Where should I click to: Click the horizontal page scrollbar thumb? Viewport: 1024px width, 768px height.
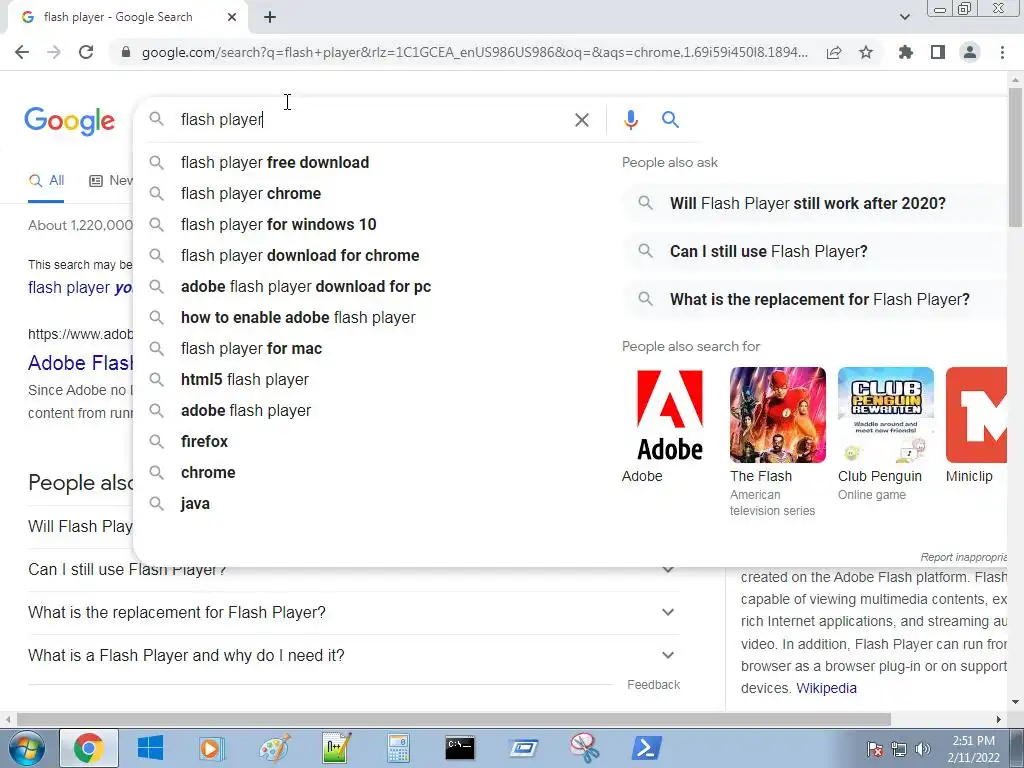453,719
